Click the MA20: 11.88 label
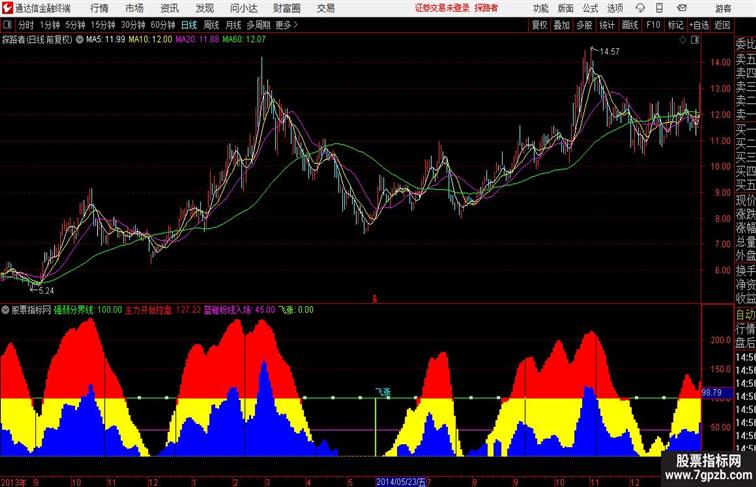Image resolution: width=756 pixels, height=487 pixels. [x=197, y=40]
